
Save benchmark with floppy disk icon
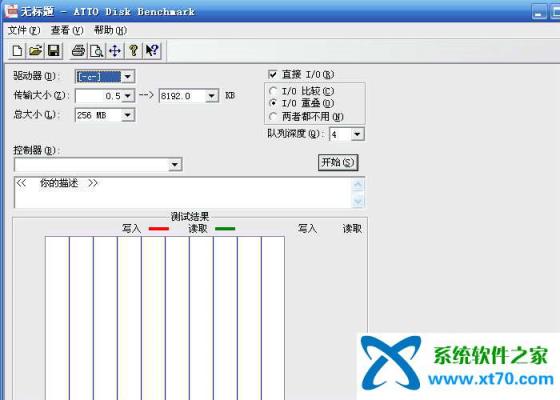point(54,51)
